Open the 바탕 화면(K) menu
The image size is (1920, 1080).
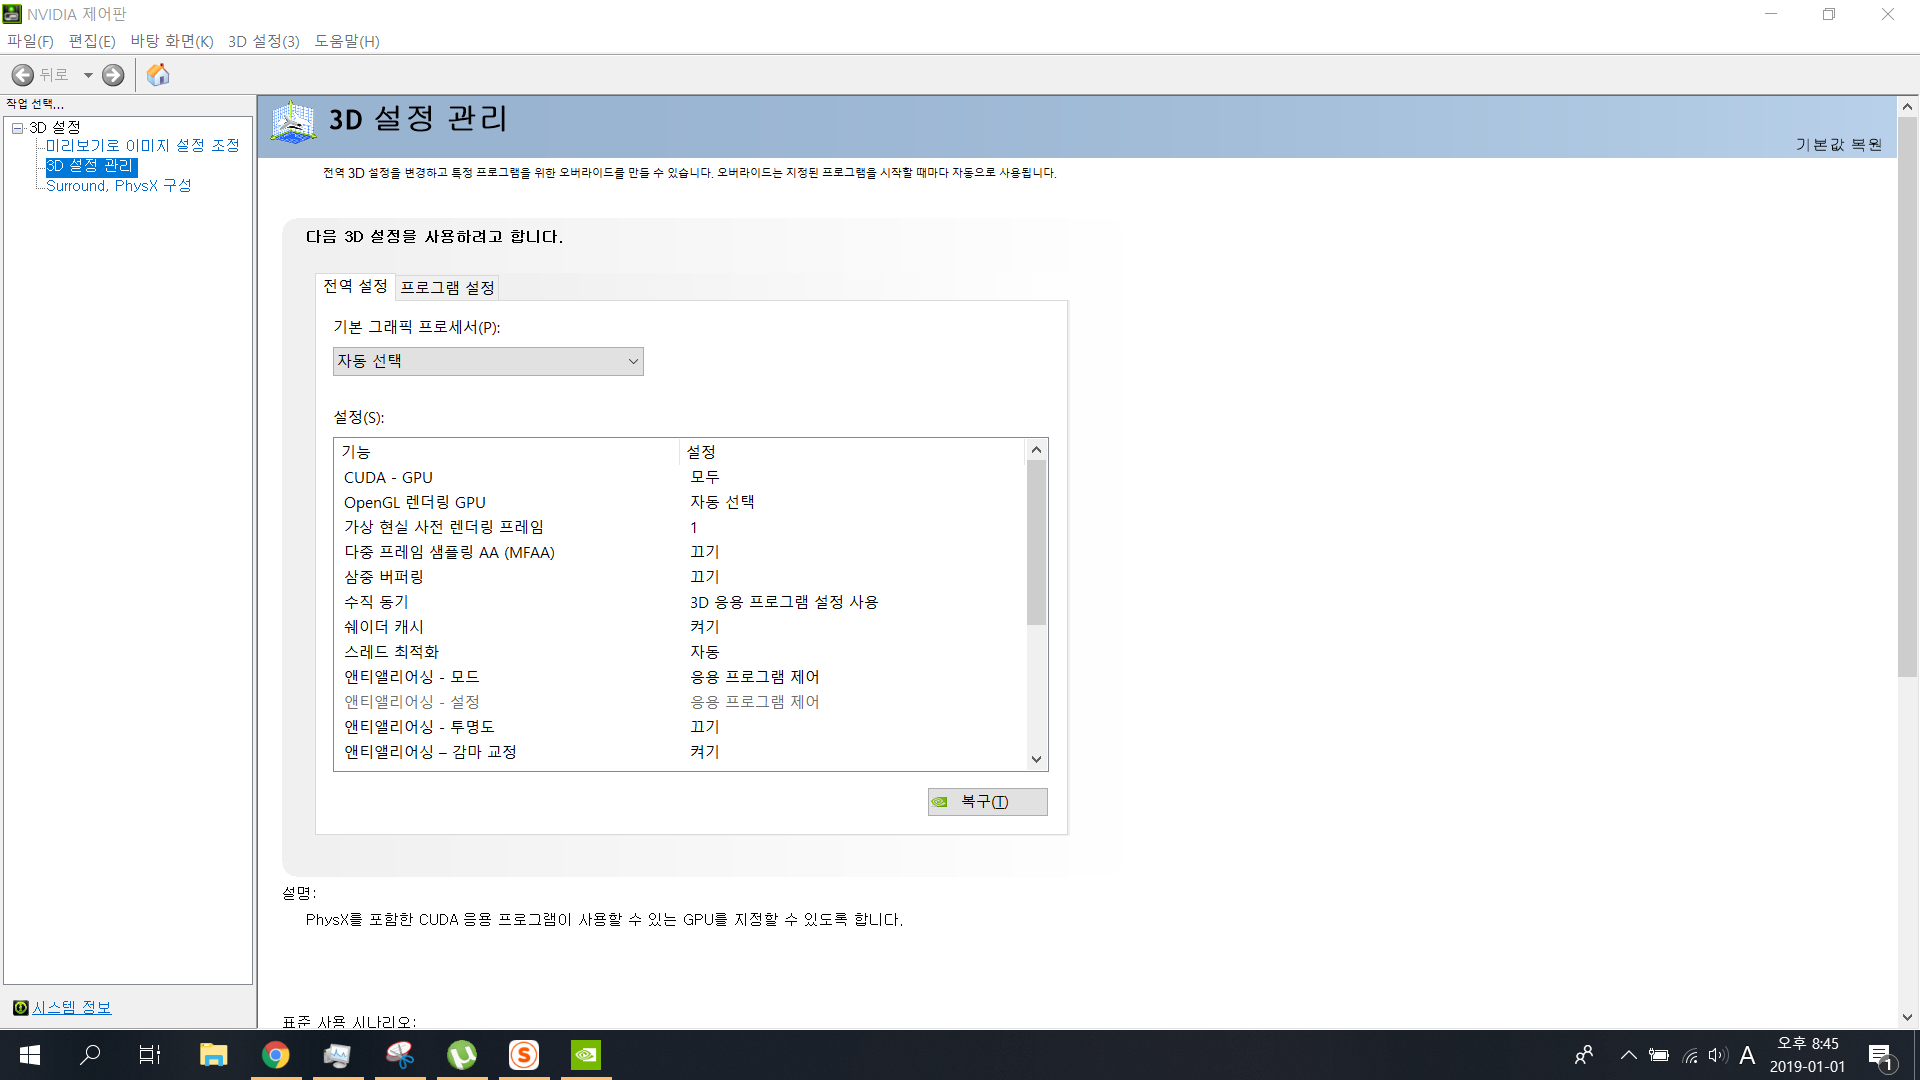(172, 41)
